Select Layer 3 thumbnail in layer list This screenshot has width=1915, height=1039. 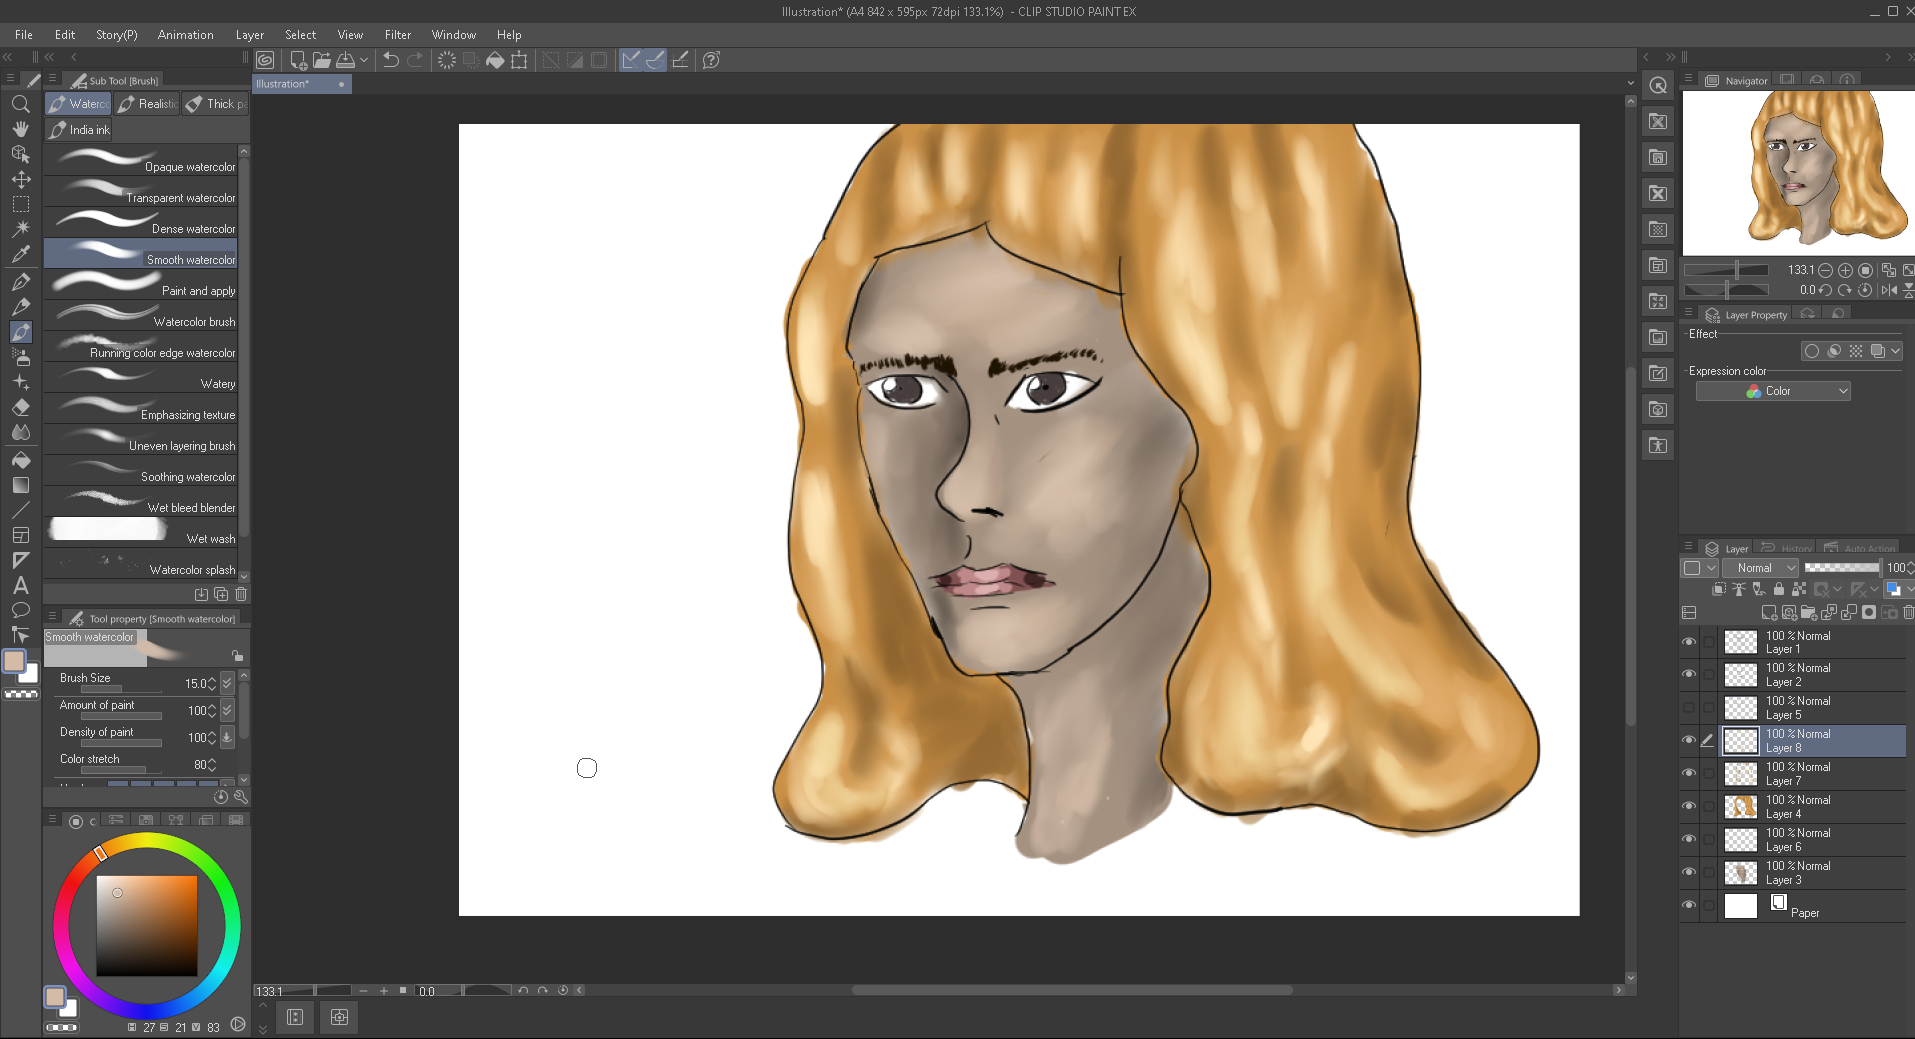(x=1741, y=873)
